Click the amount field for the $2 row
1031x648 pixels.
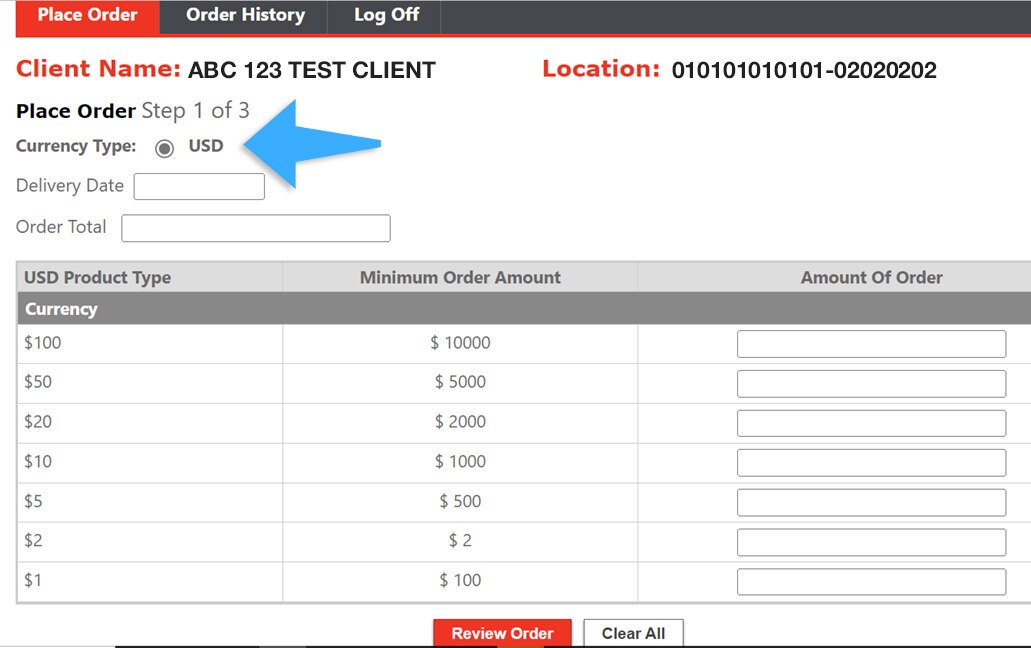870,541
